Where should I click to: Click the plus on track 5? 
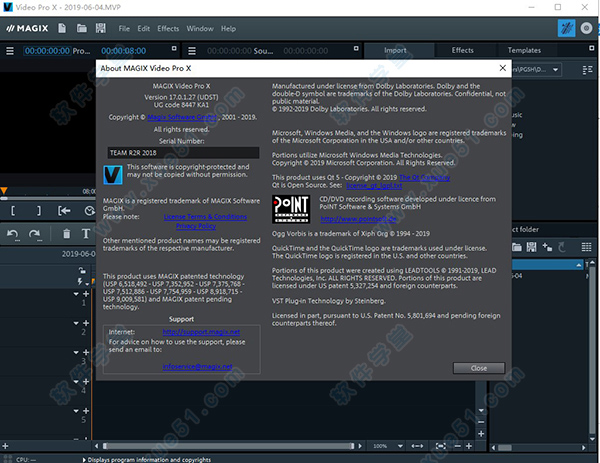pos(86,411)
